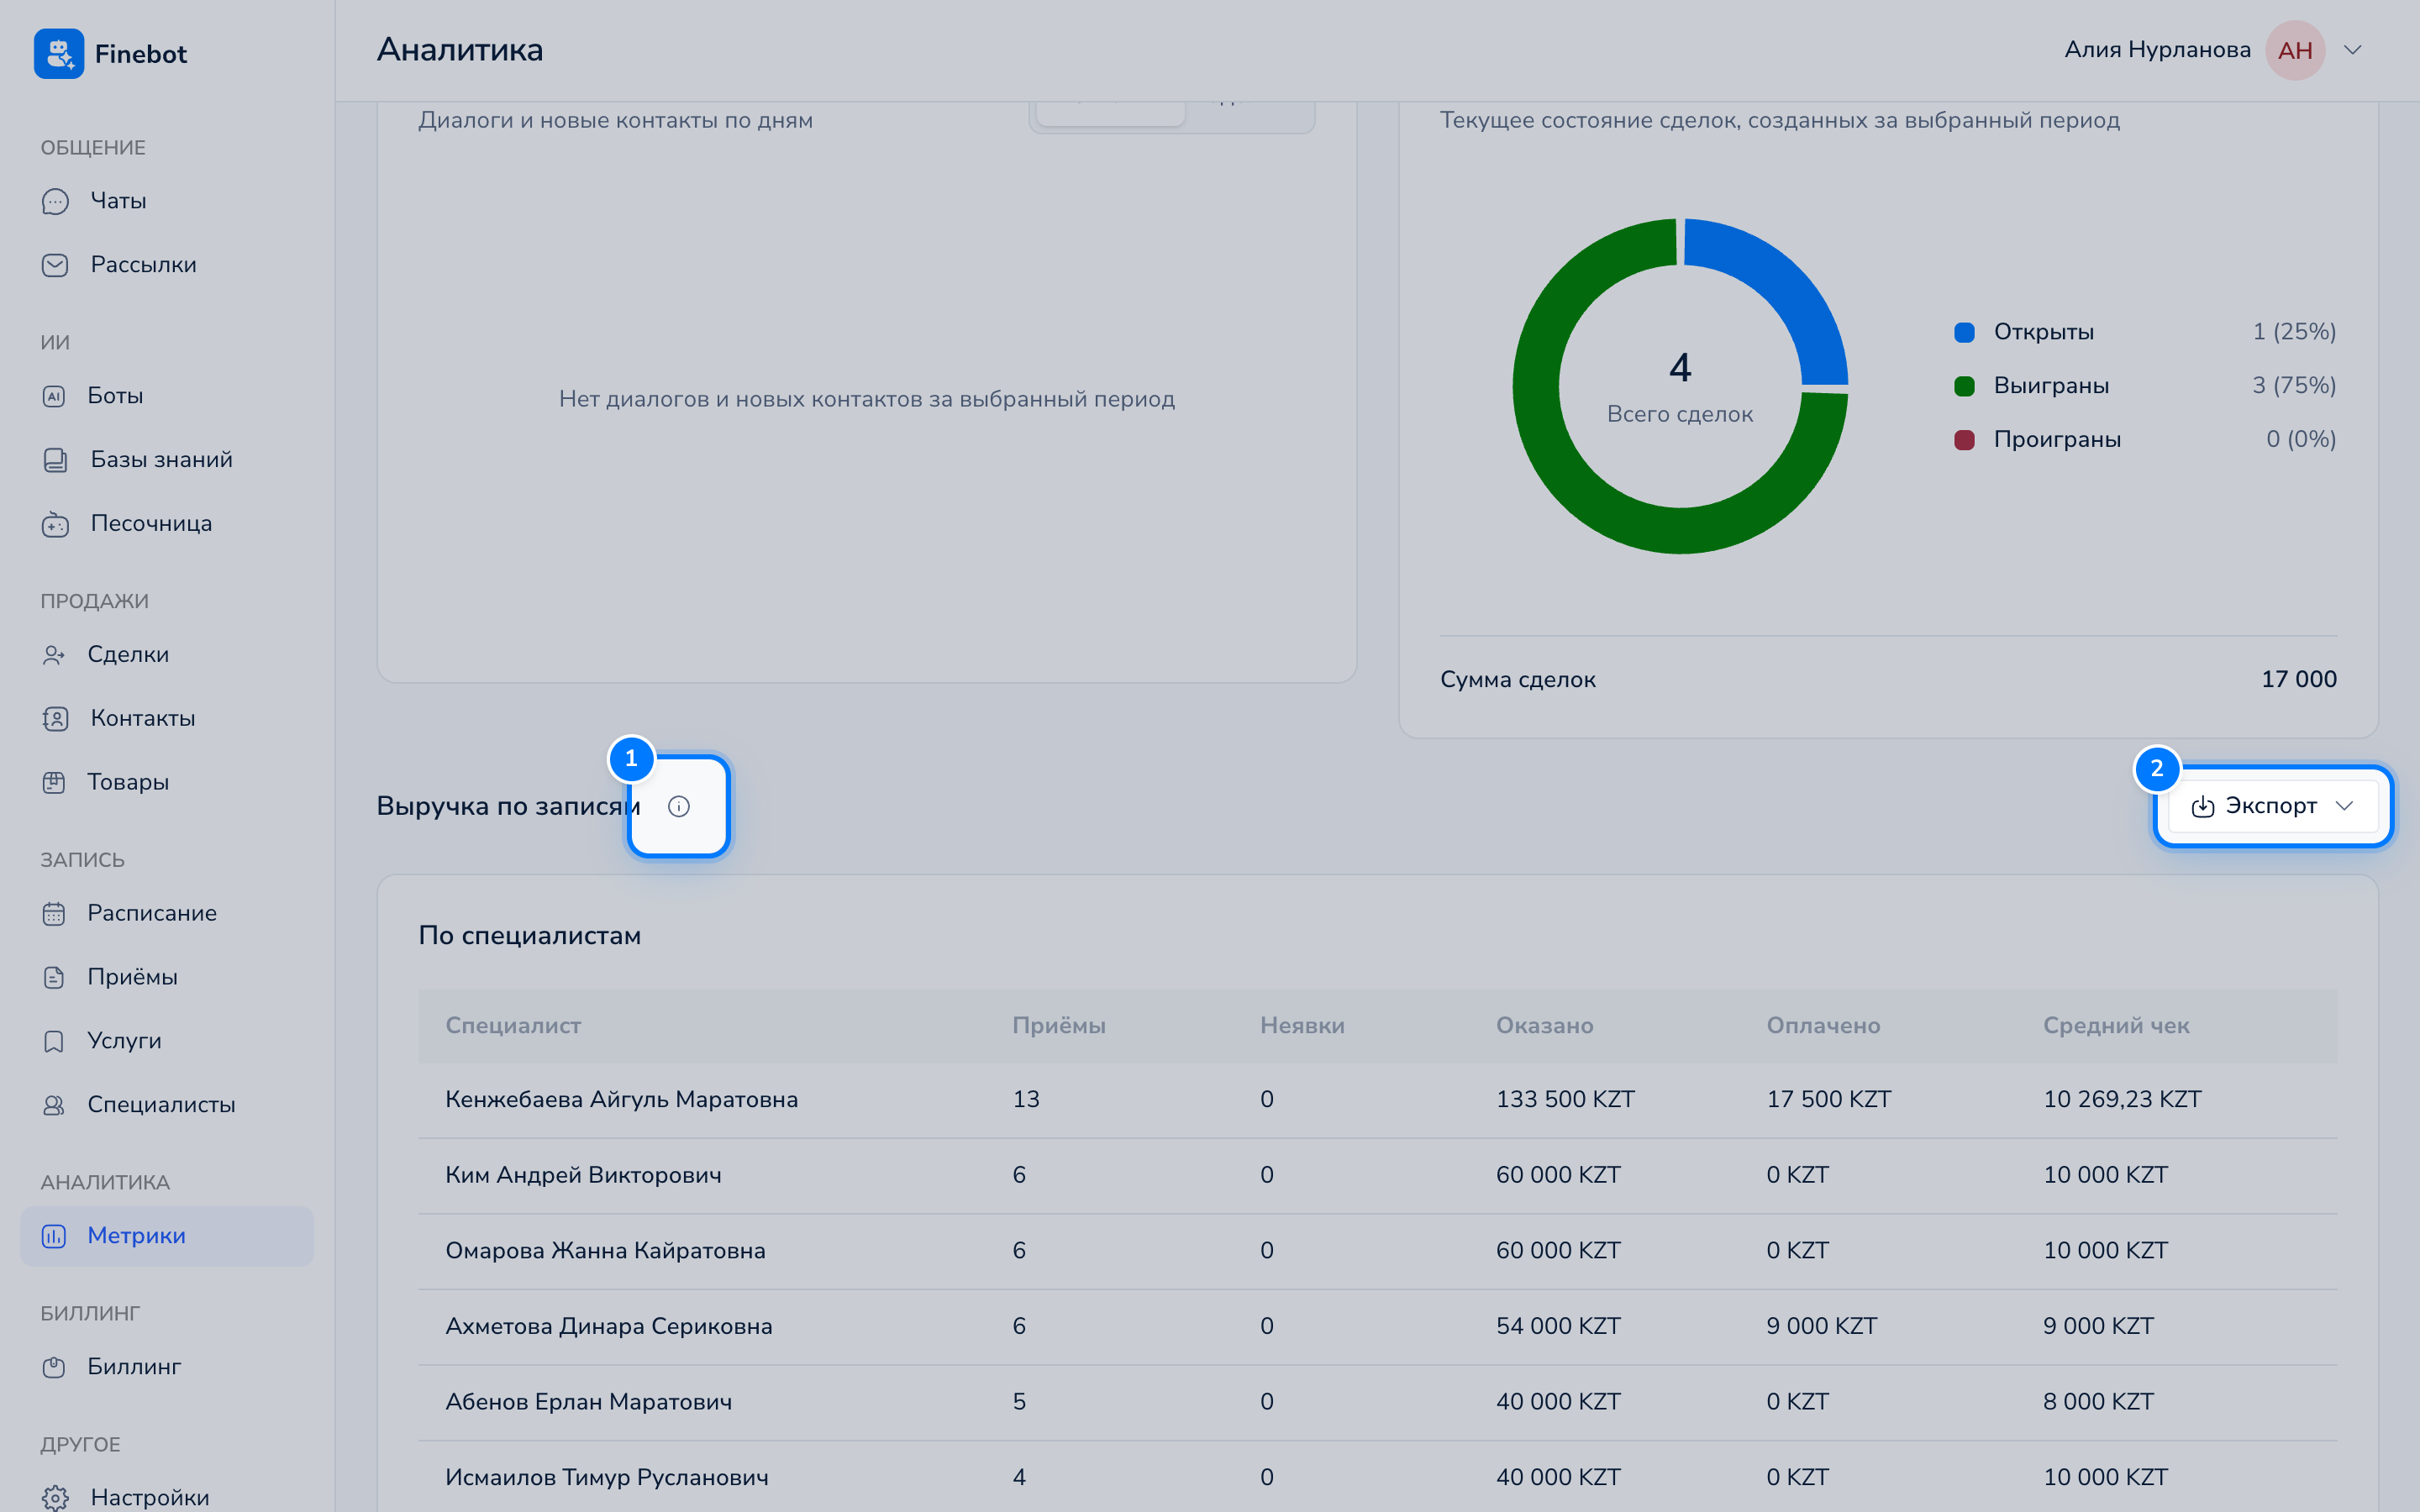This screenshot has height=1512, width=2420.
Task: Click the green Выиграны legend swatch
Action: (1964, 386)
